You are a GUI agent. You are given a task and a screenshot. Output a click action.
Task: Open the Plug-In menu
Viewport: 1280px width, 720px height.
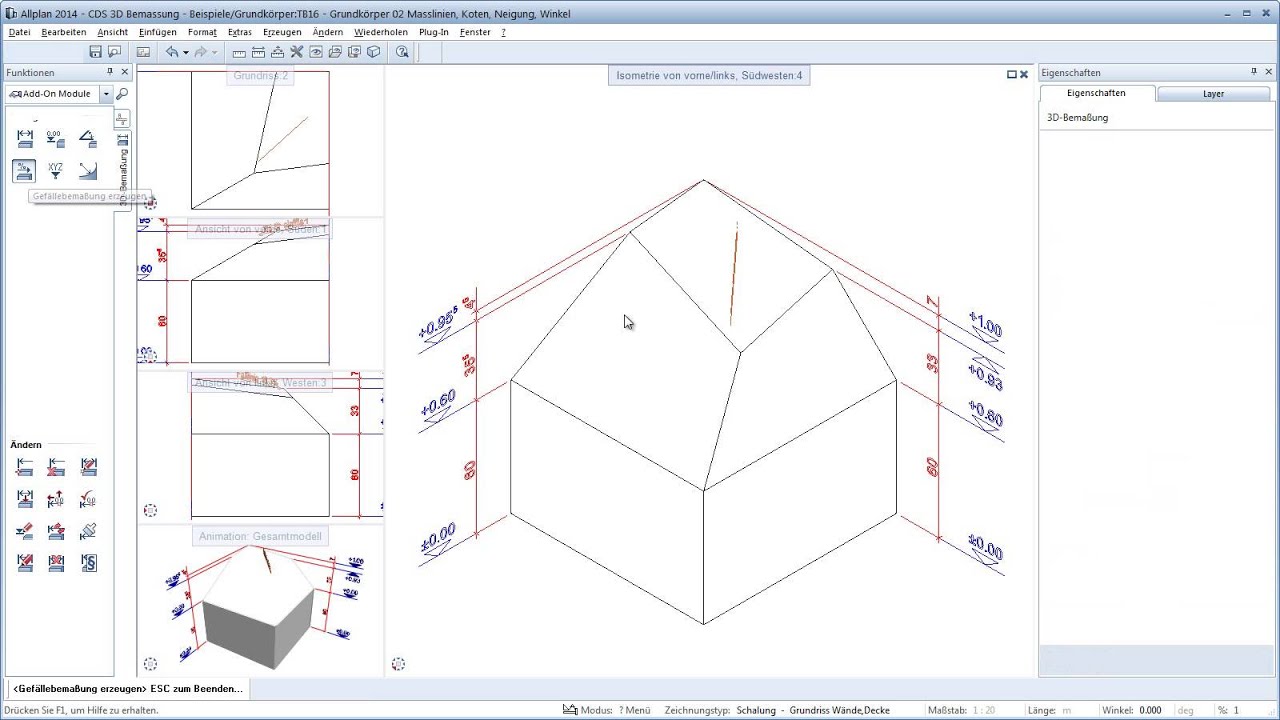(x=434, y=32)
